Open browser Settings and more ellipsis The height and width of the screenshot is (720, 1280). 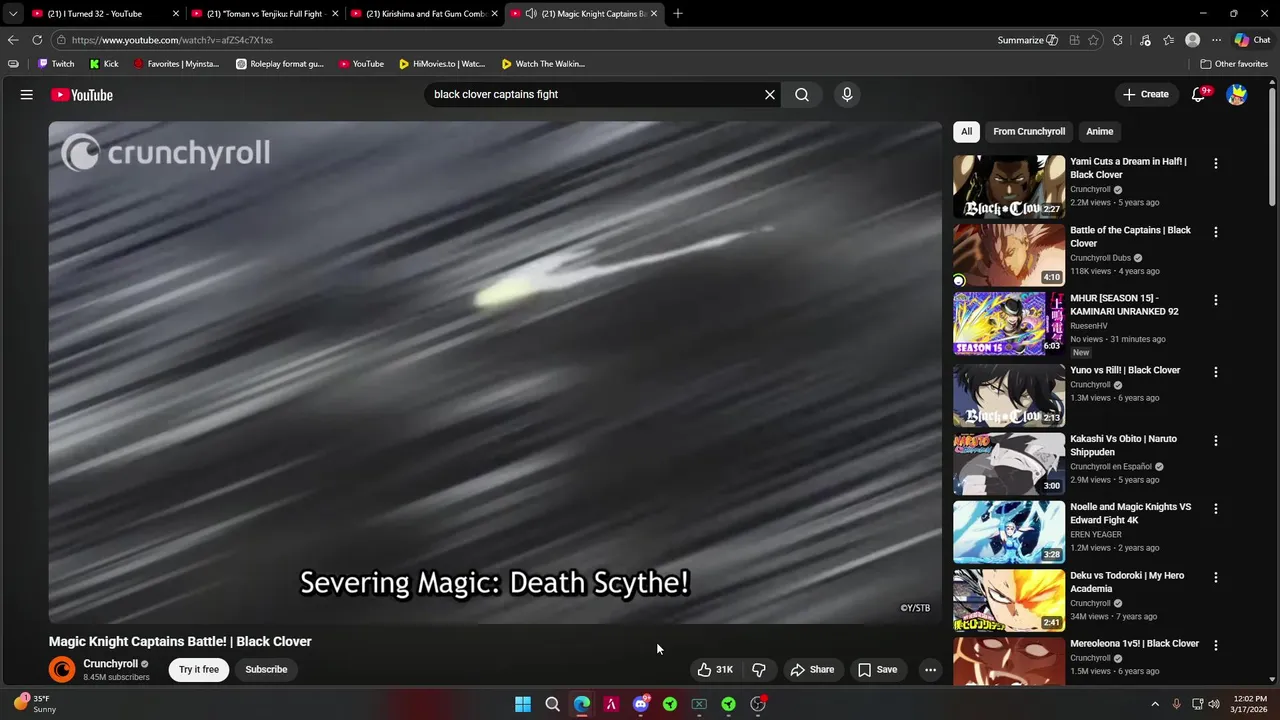coord(1216,40)
